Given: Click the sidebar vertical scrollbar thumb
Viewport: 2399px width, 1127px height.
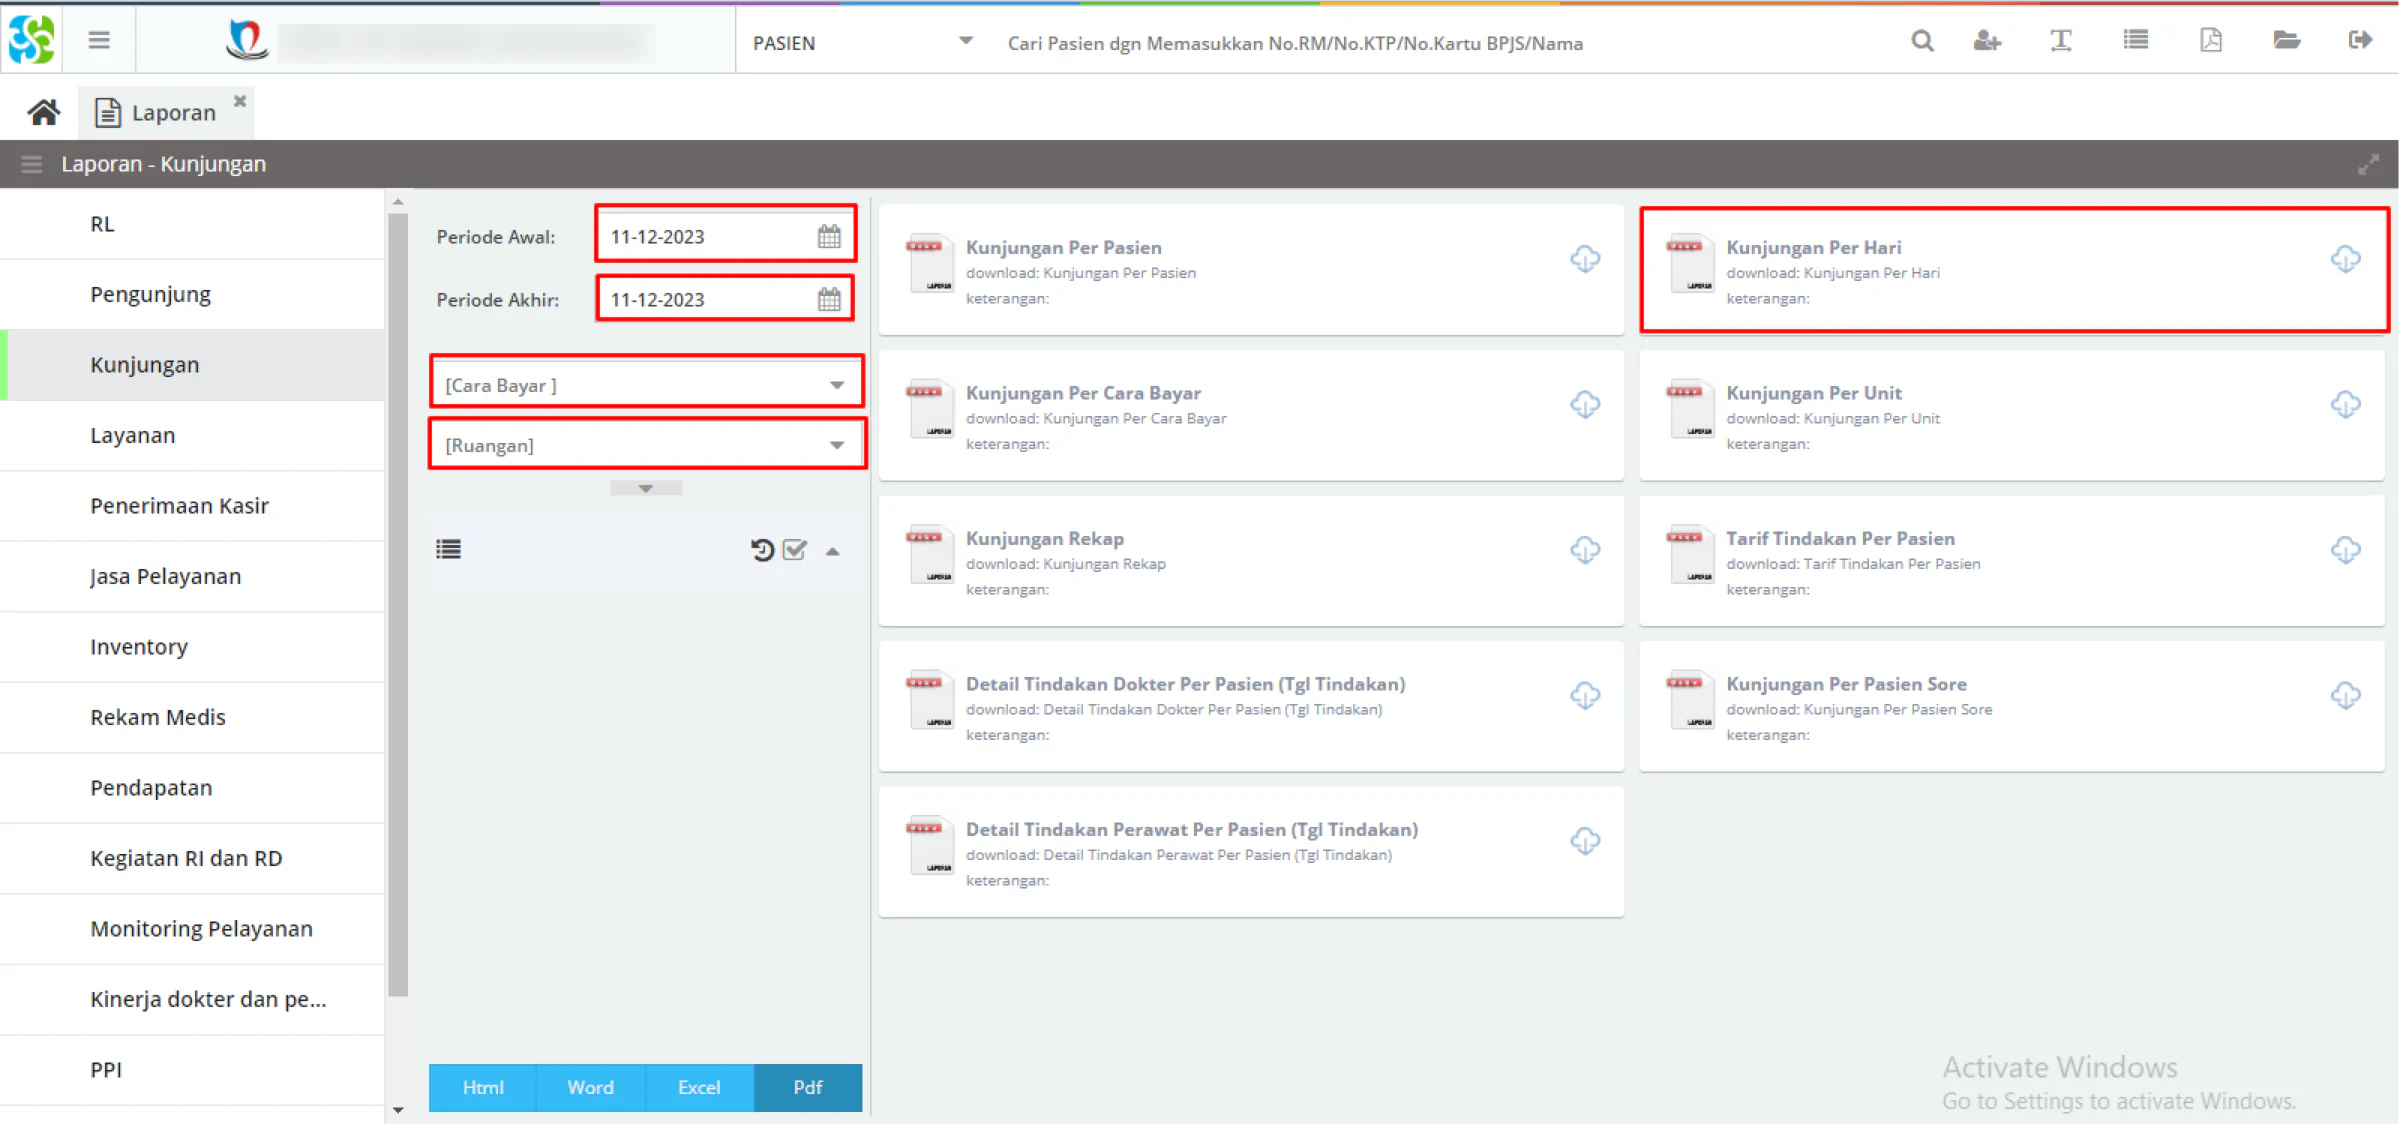Looking at the screenshot, I should (398, 605).
